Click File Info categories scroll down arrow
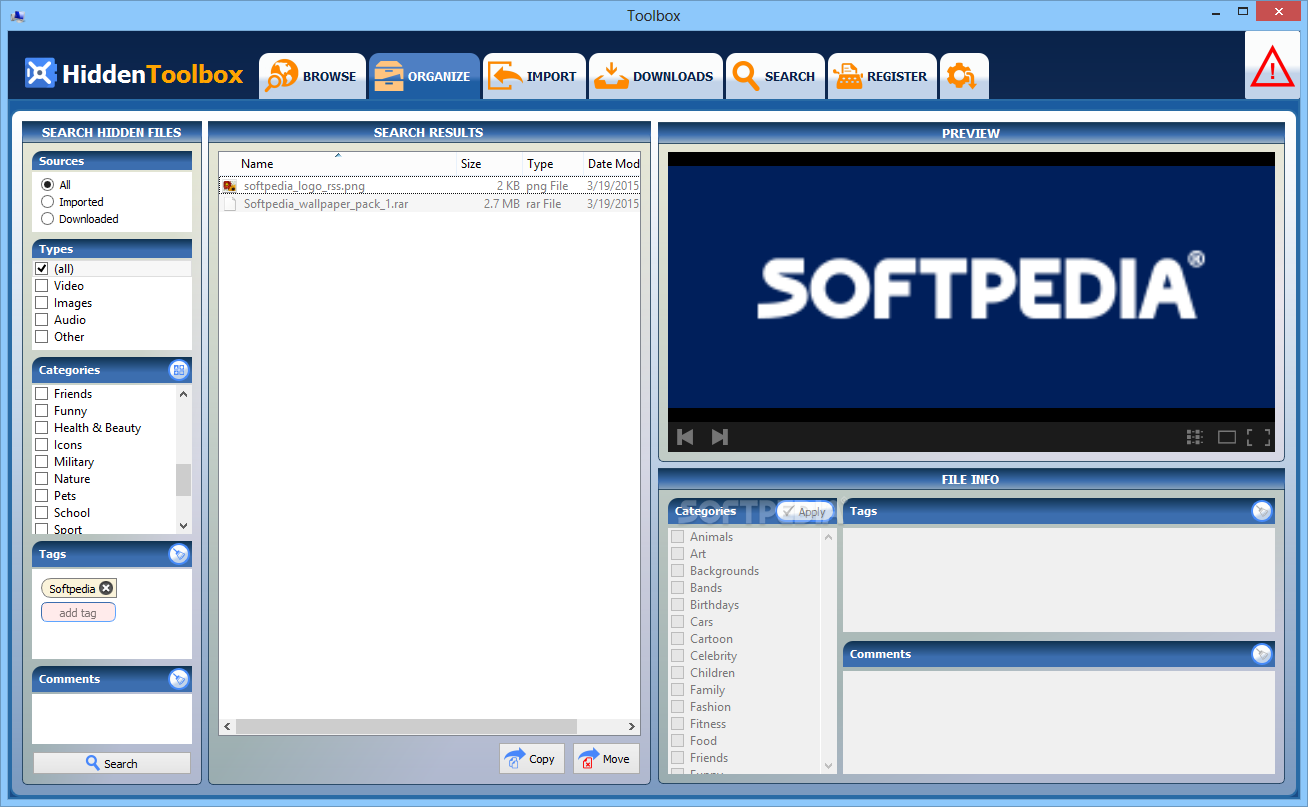 [x=828, y=765]
